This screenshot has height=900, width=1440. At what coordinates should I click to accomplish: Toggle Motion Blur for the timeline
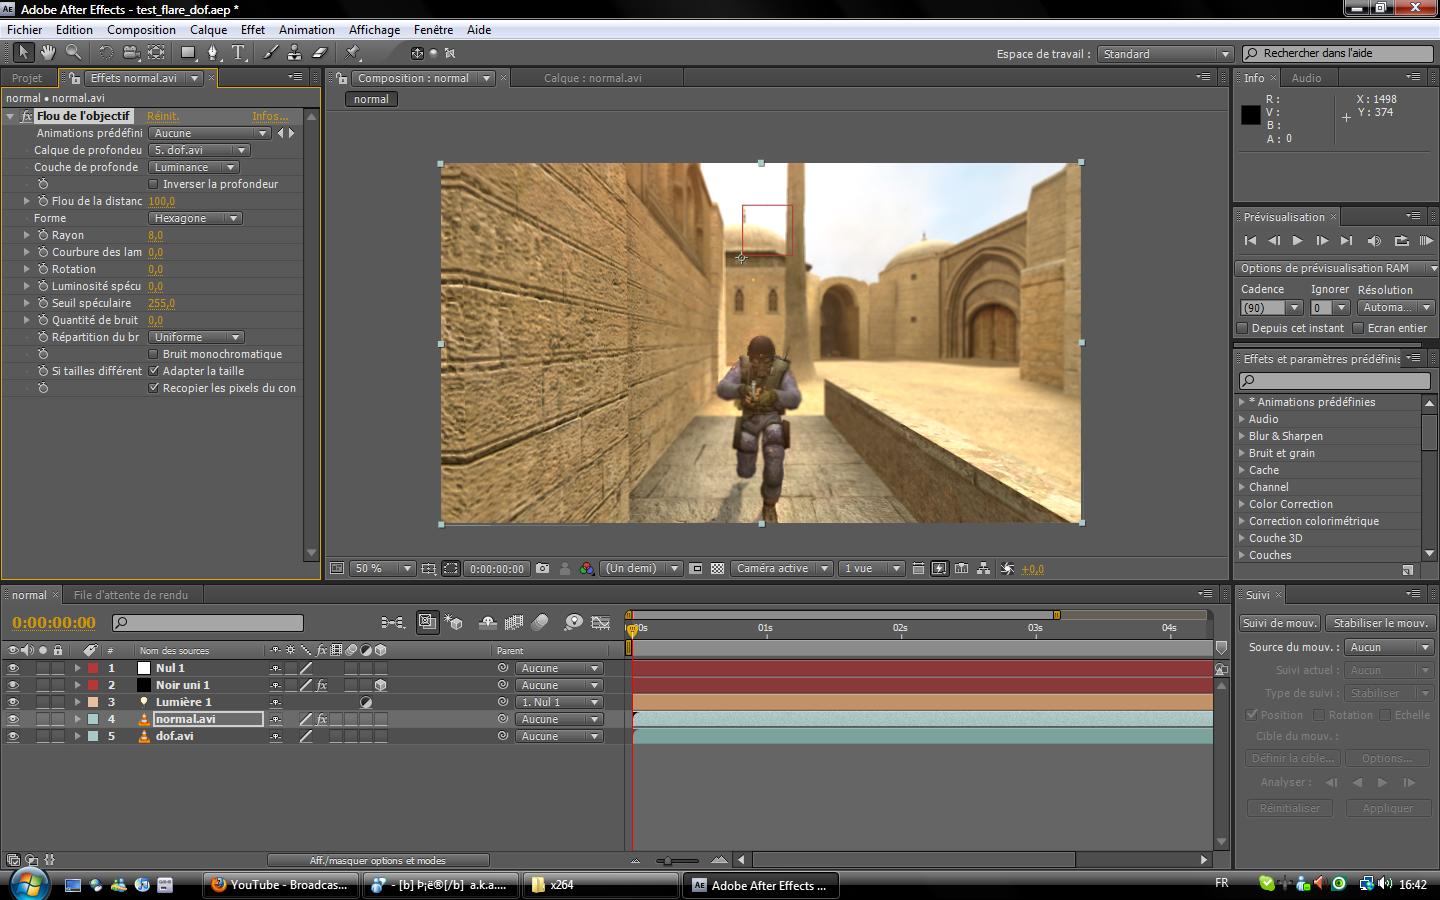click(x=540, y=622)
